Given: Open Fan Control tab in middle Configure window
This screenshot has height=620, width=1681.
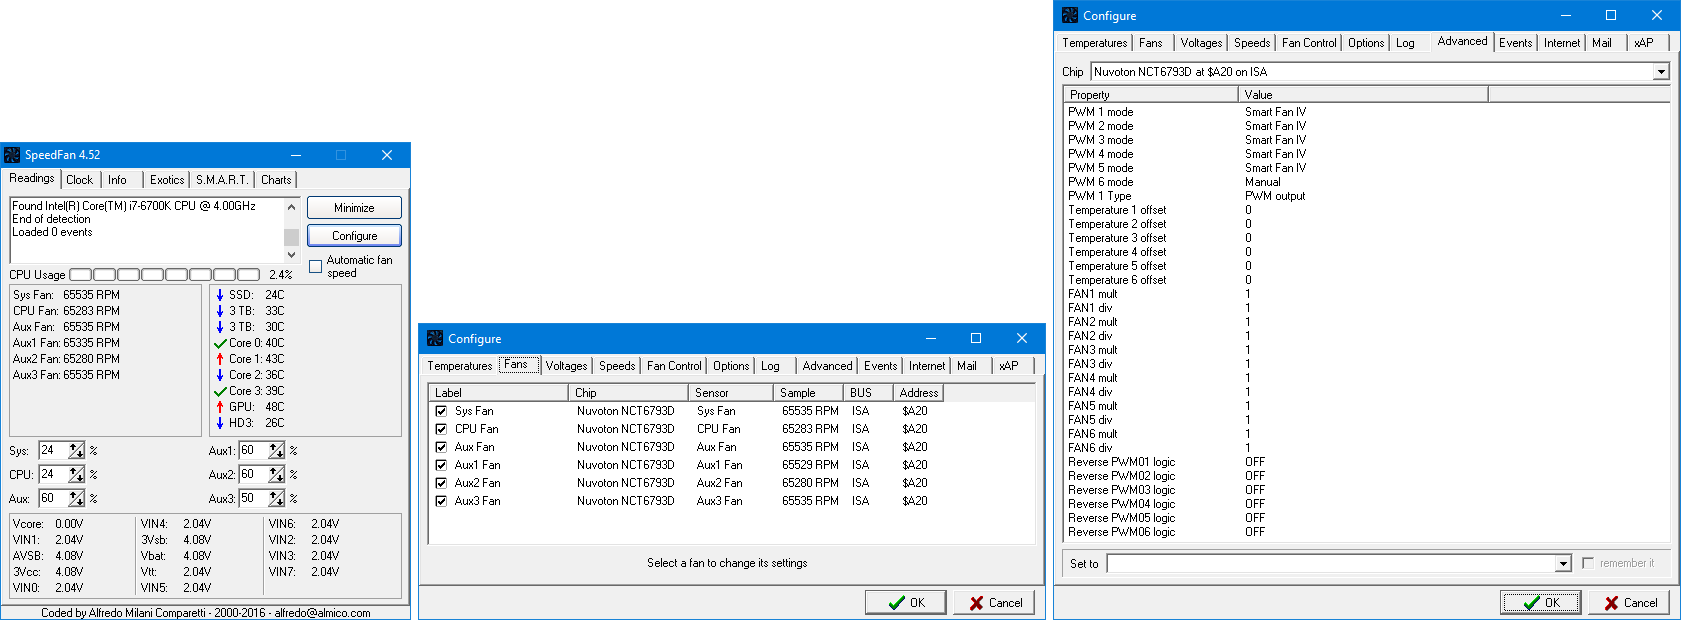Looking at the screenshot, I should [x=674, y=366].
